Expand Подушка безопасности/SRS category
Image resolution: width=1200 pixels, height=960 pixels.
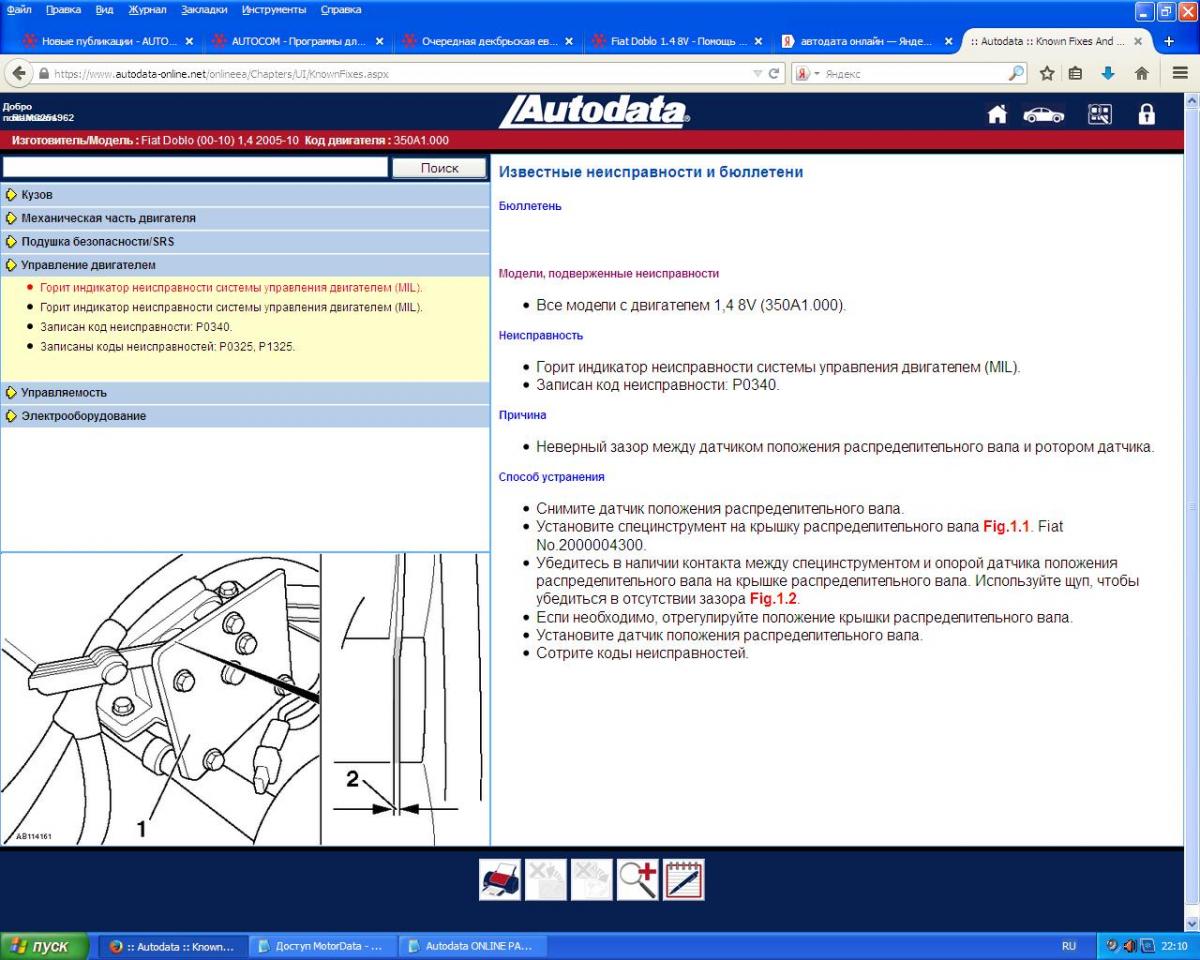pos(245,242)
